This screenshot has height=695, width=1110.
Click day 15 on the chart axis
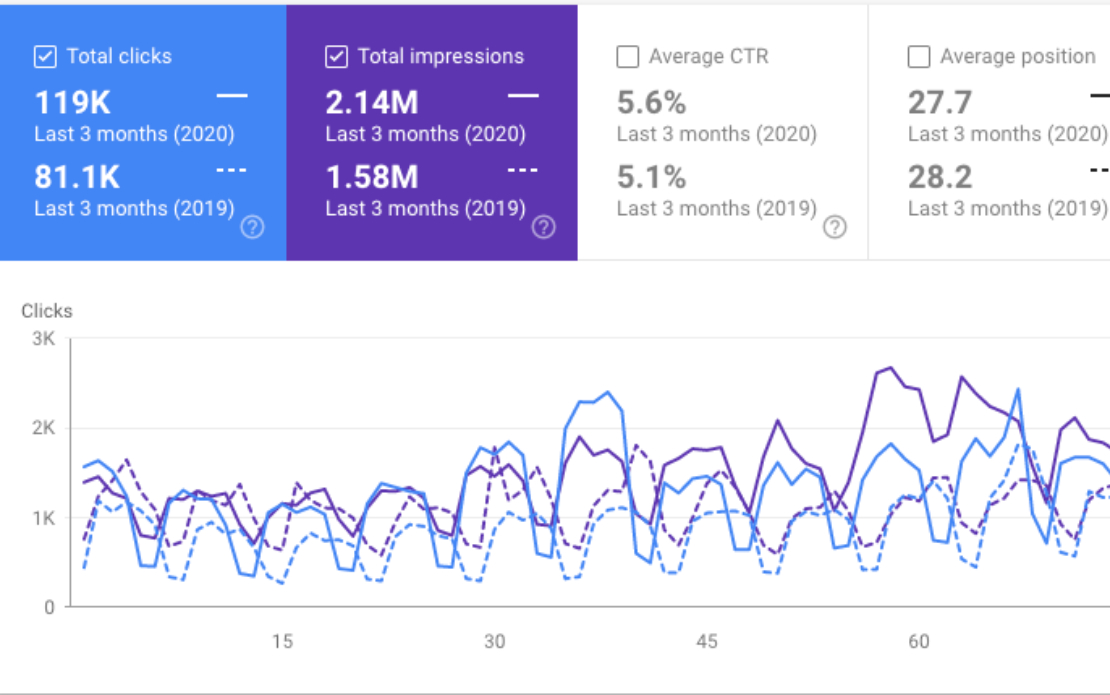pyautogui.click(x=282, y=642)
